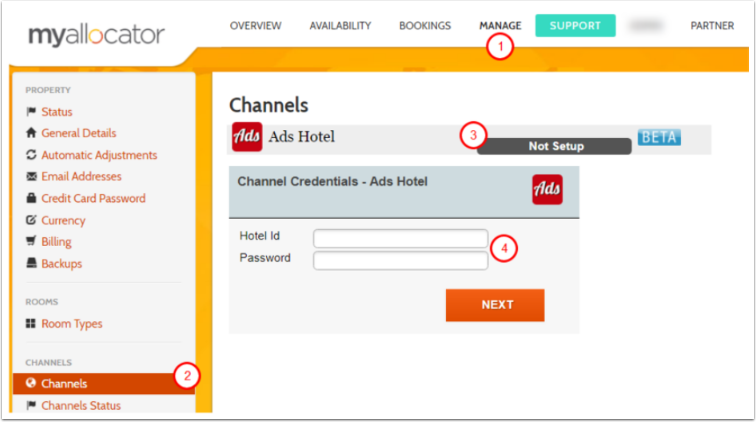Click the grid icon beside Room Types
This screenshot has height=422, width=756.
click(x=31, y=323)
